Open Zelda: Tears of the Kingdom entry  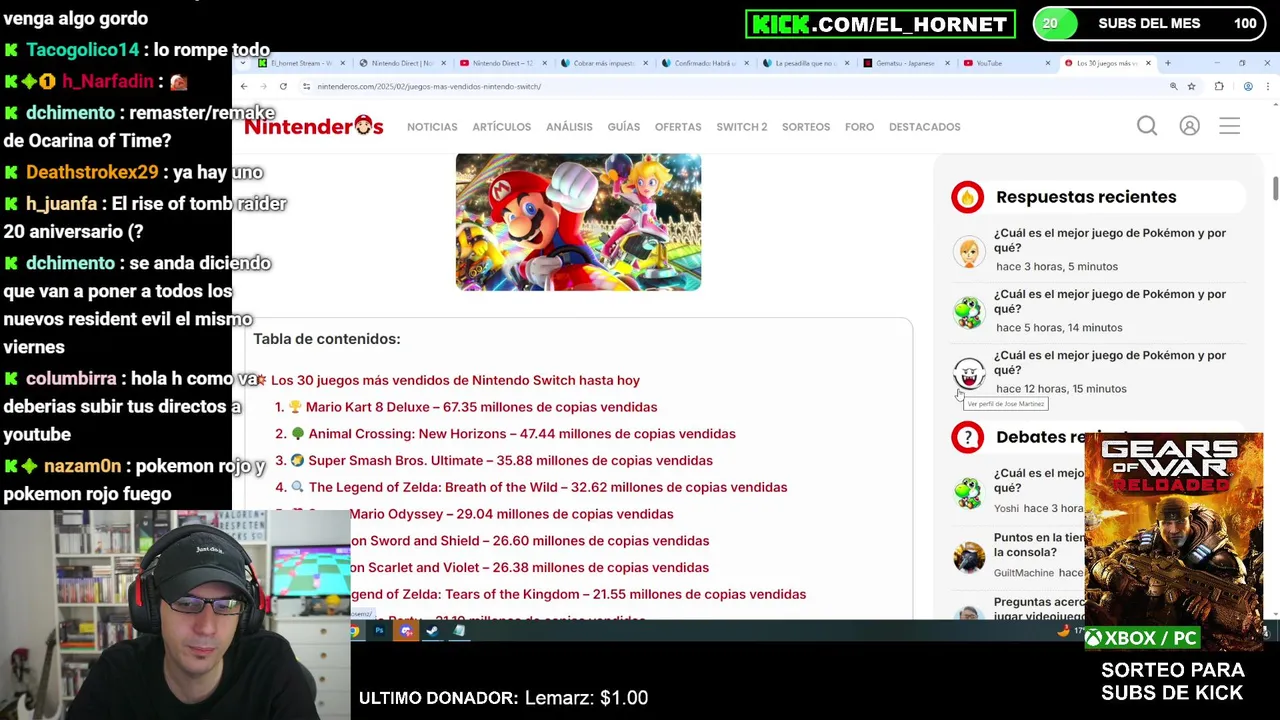coord(578,595)
